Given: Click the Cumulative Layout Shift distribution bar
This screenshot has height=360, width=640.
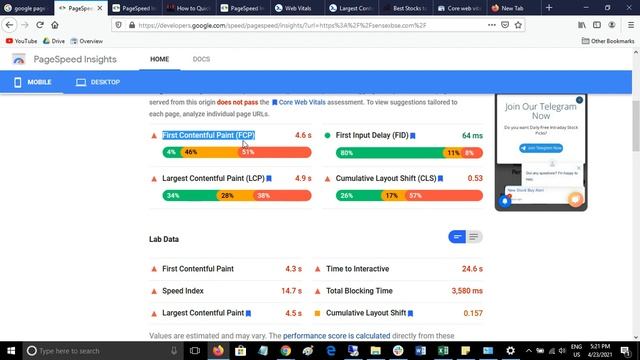Looking at the screenshot, I should pyautogui.click(x=409, y=196).
